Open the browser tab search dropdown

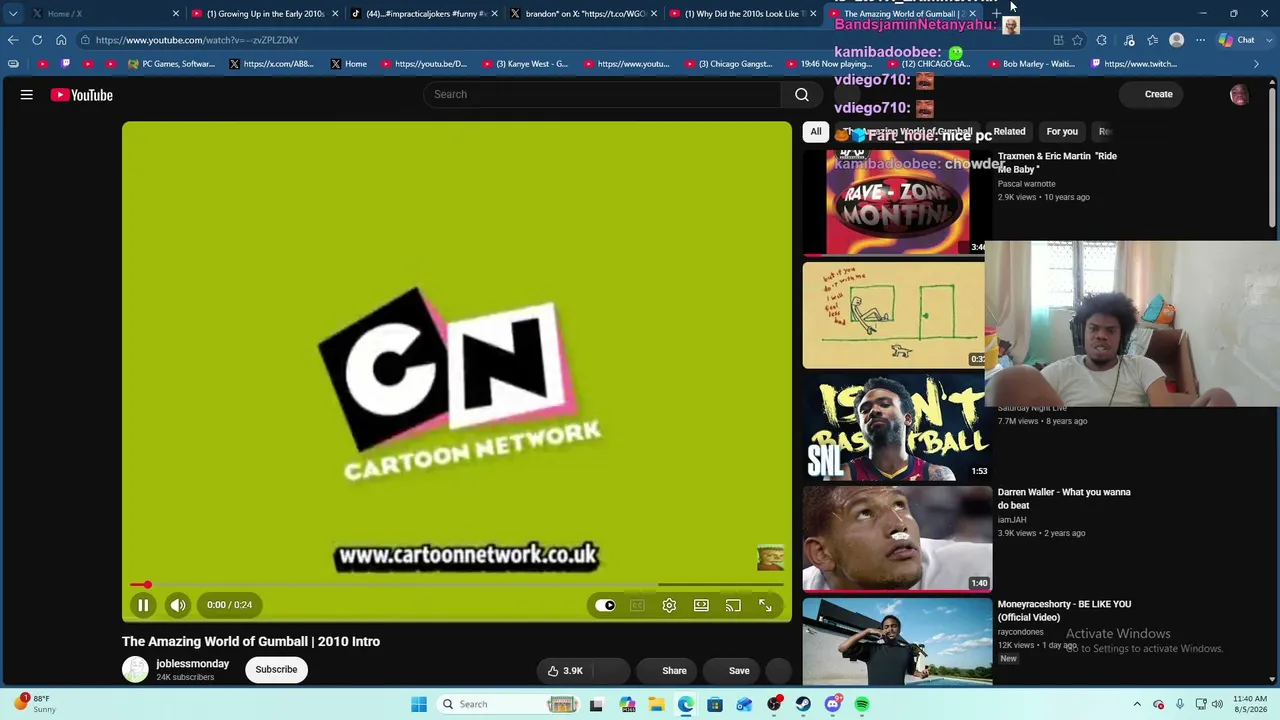coord(12,13)
